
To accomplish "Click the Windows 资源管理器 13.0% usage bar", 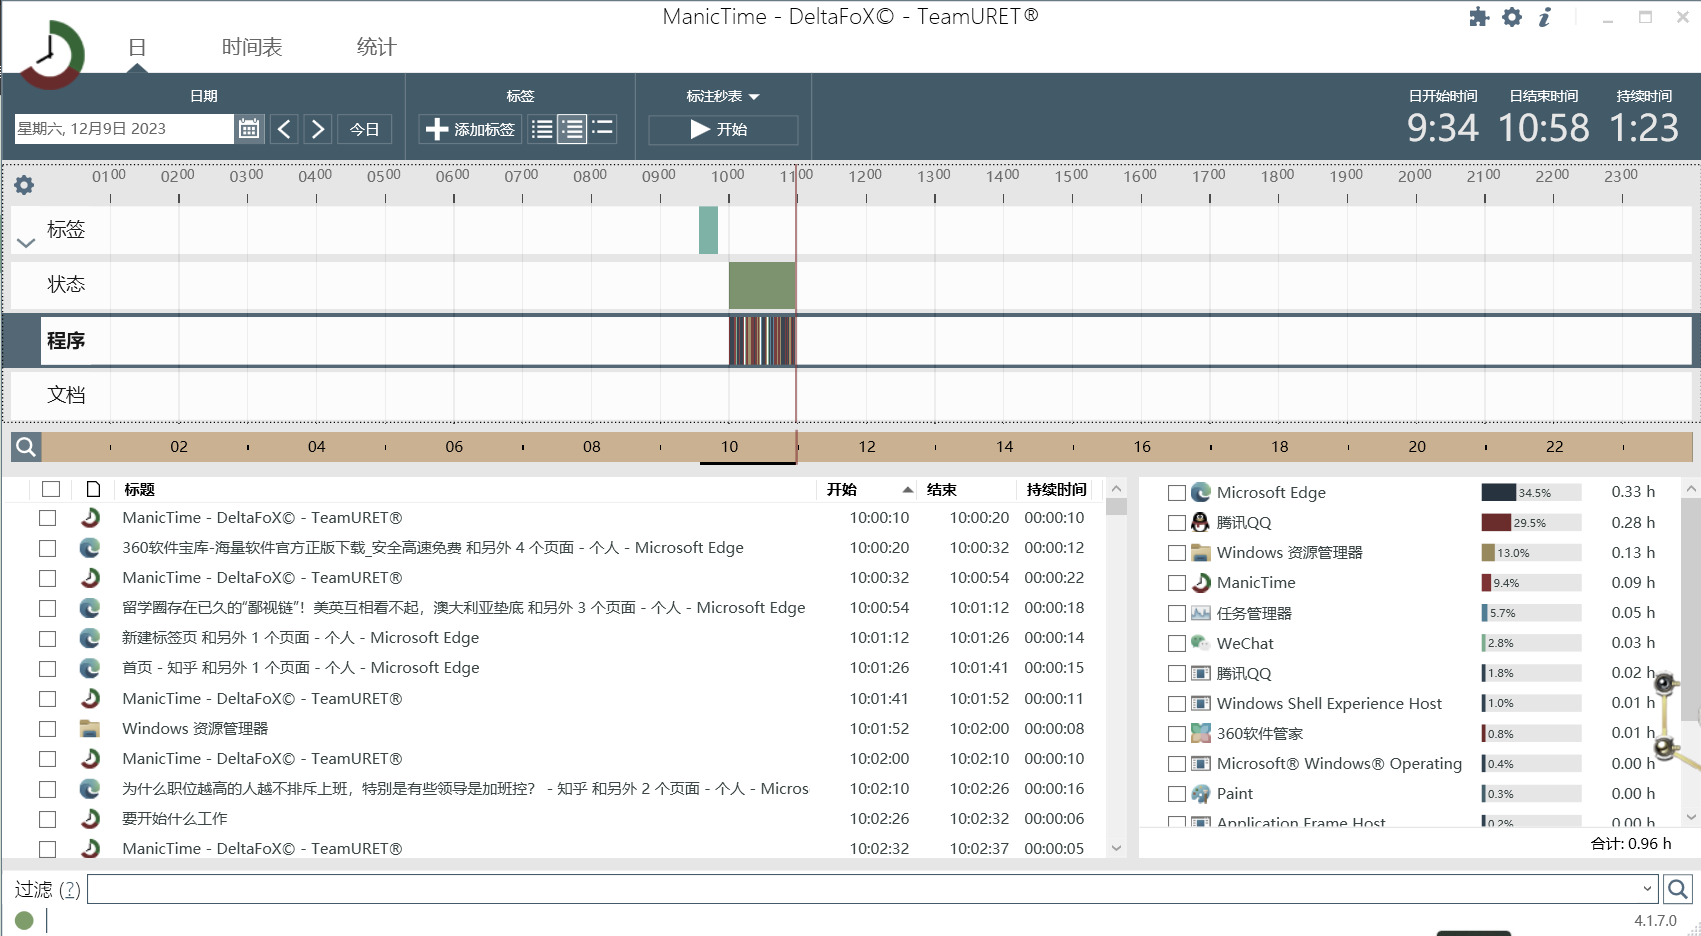I will click(1531, 552).
